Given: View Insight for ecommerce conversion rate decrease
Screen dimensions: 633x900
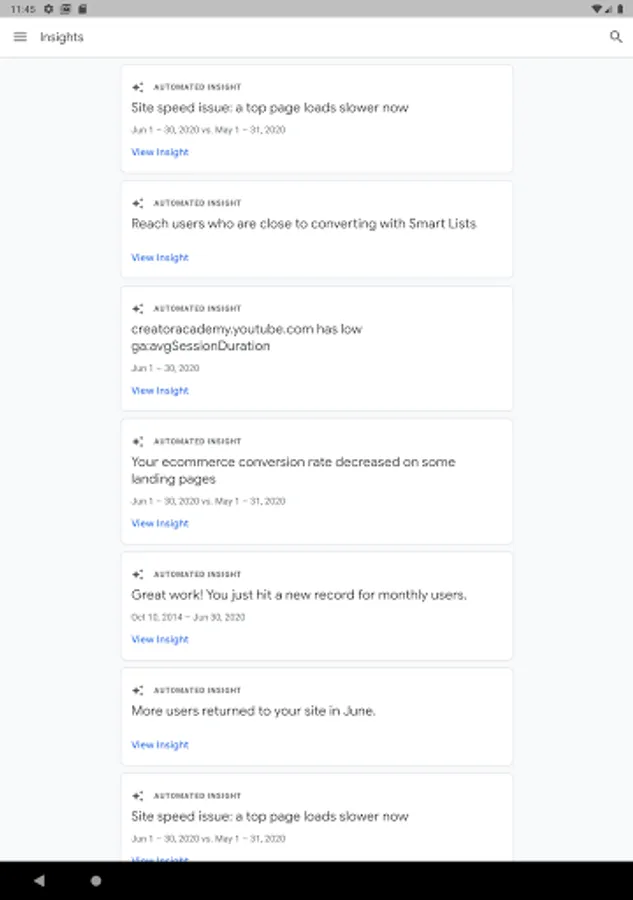Looking at the screenshot, I should coord(160,523).
